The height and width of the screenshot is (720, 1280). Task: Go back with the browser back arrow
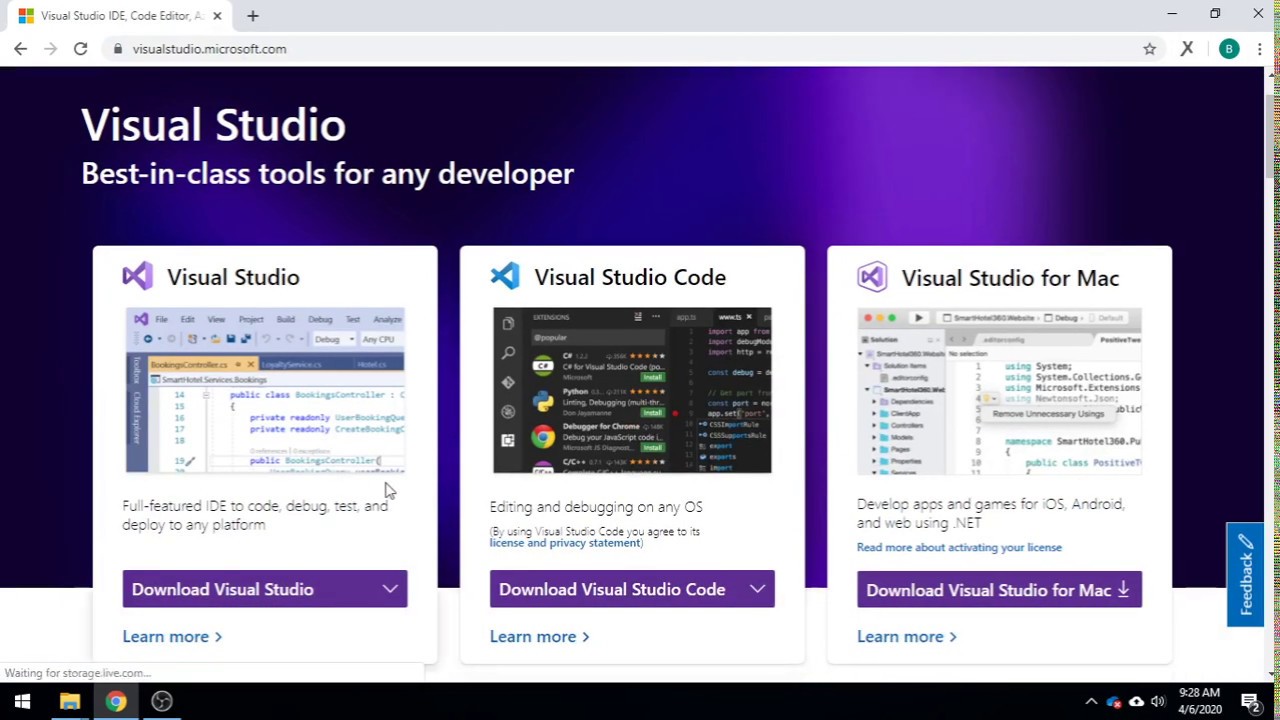(x=20, y=49)
